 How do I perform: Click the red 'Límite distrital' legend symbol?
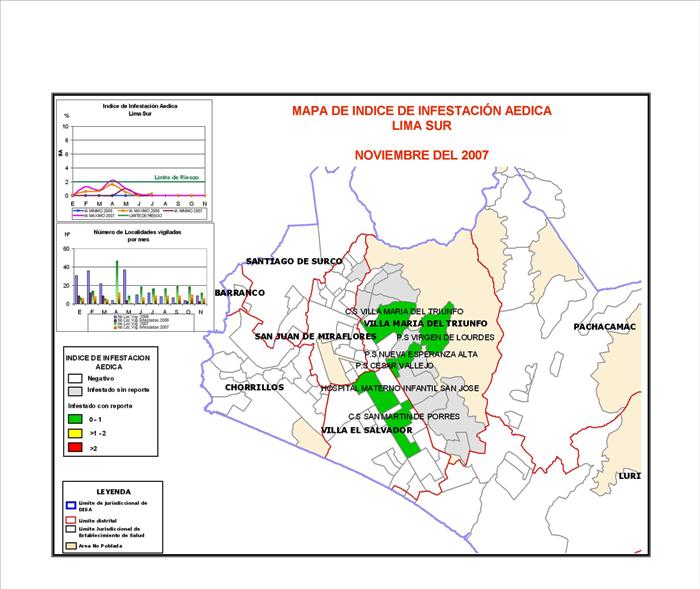(x=71, y=520)
